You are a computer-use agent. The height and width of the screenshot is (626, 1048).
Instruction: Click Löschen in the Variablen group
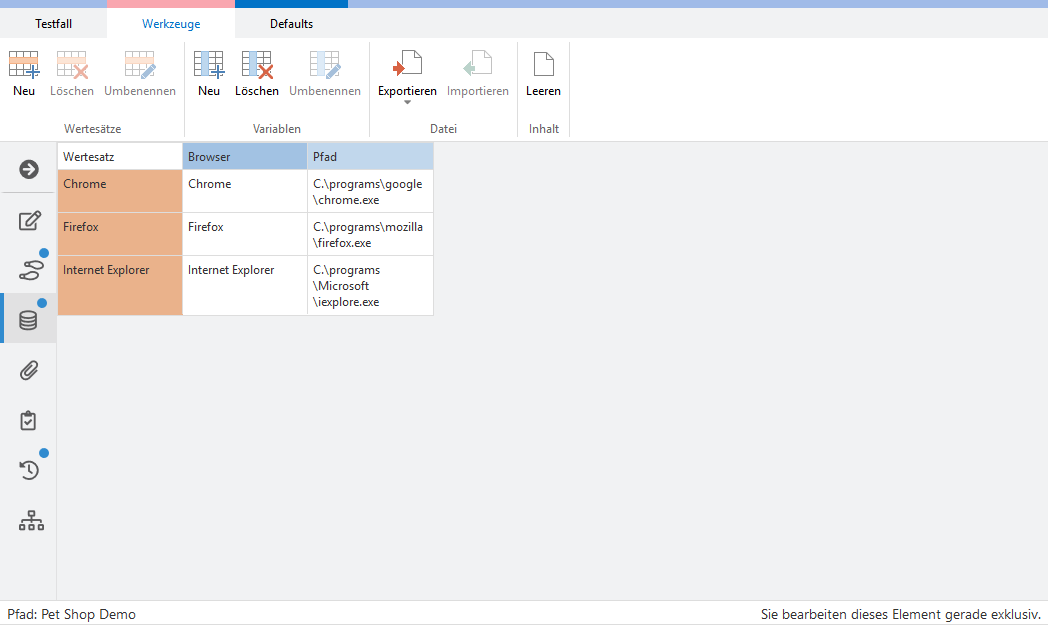[257, 74]
